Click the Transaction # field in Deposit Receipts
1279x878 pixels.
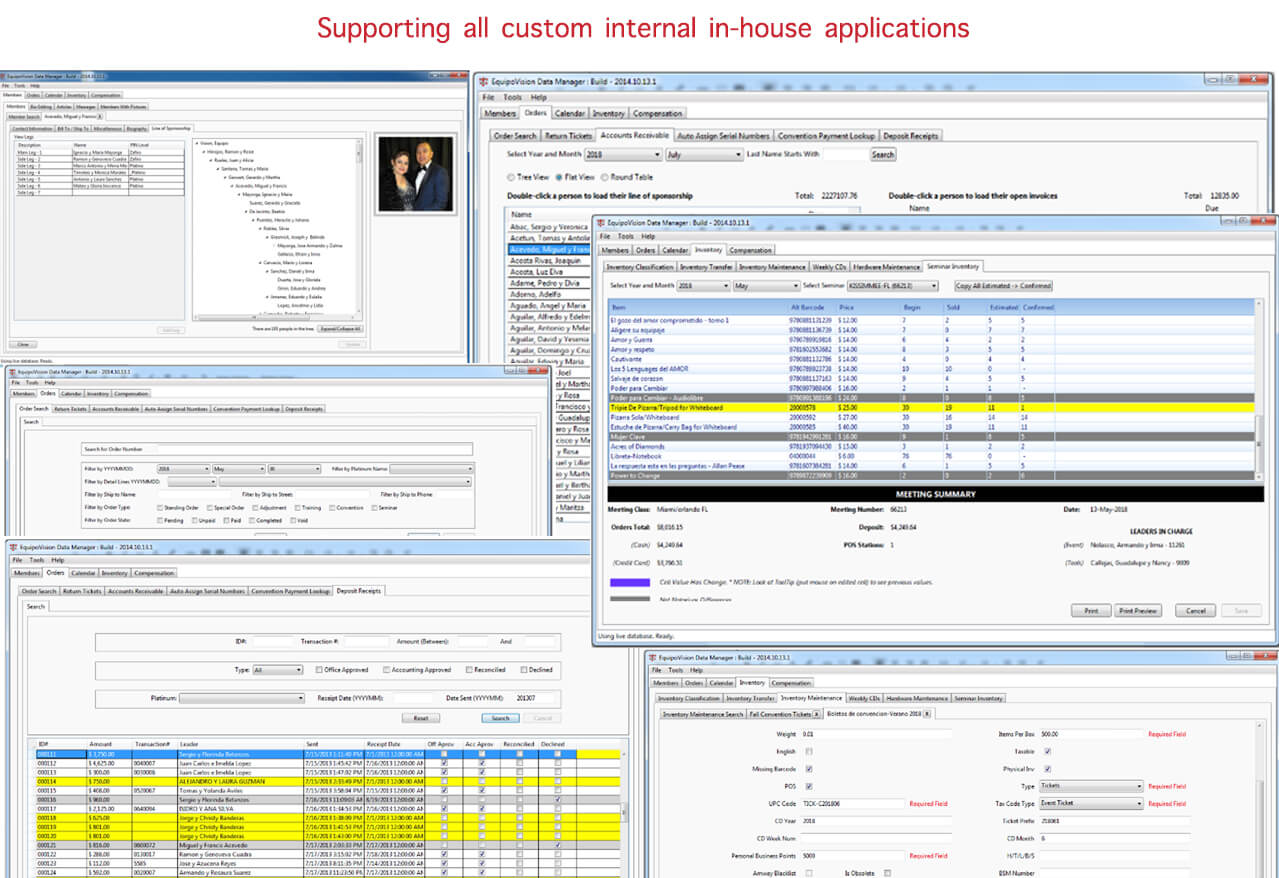[367, 641]
